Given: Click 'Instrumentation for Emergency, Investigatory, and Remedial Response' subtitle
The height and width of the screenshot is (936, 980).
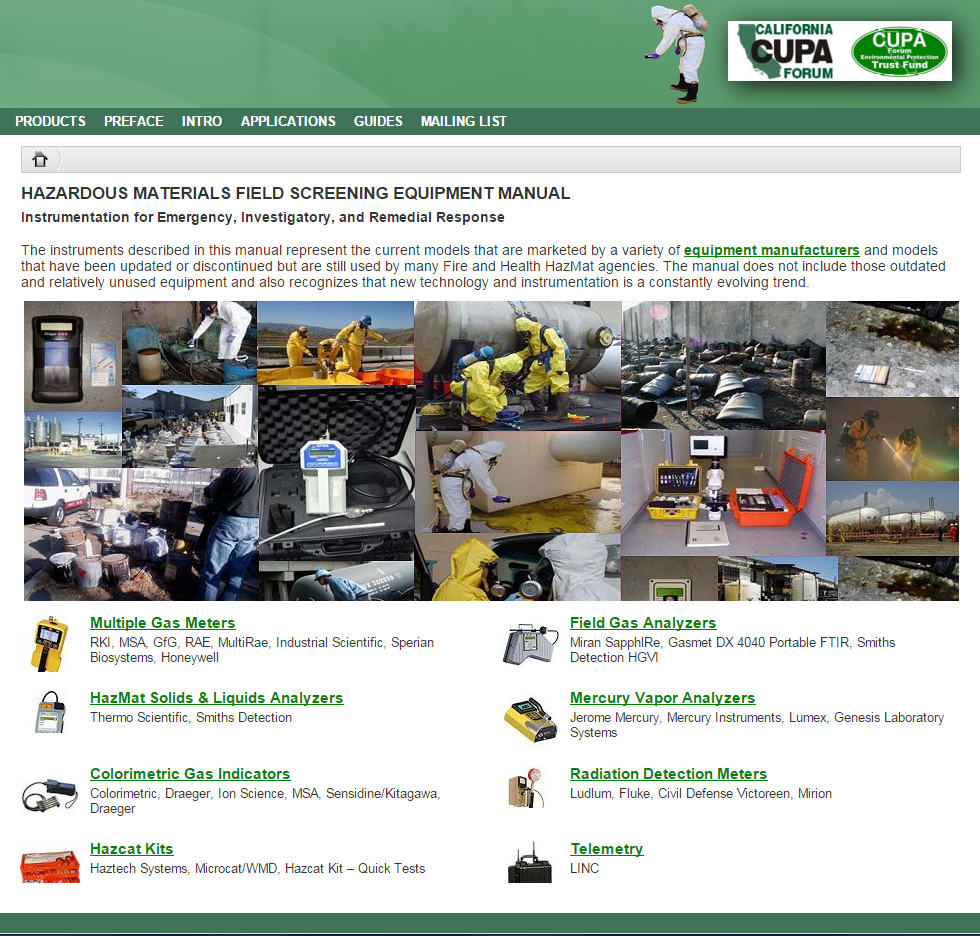Looking at the screenshot, I should pyautogui.click(x=262, y=217).
